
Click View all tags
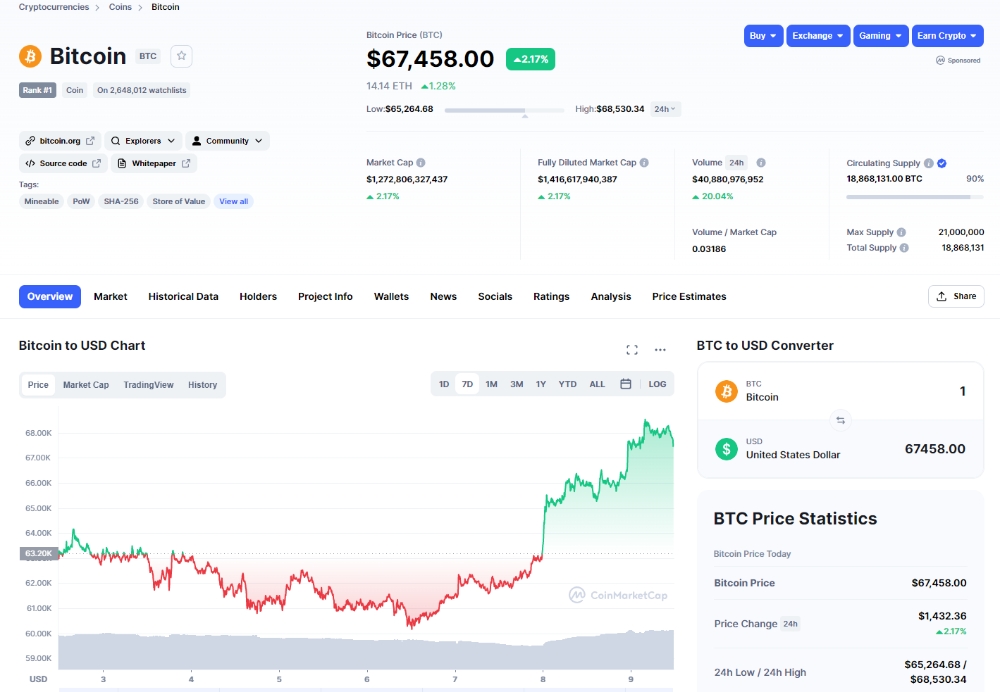[x=233, y=202]
